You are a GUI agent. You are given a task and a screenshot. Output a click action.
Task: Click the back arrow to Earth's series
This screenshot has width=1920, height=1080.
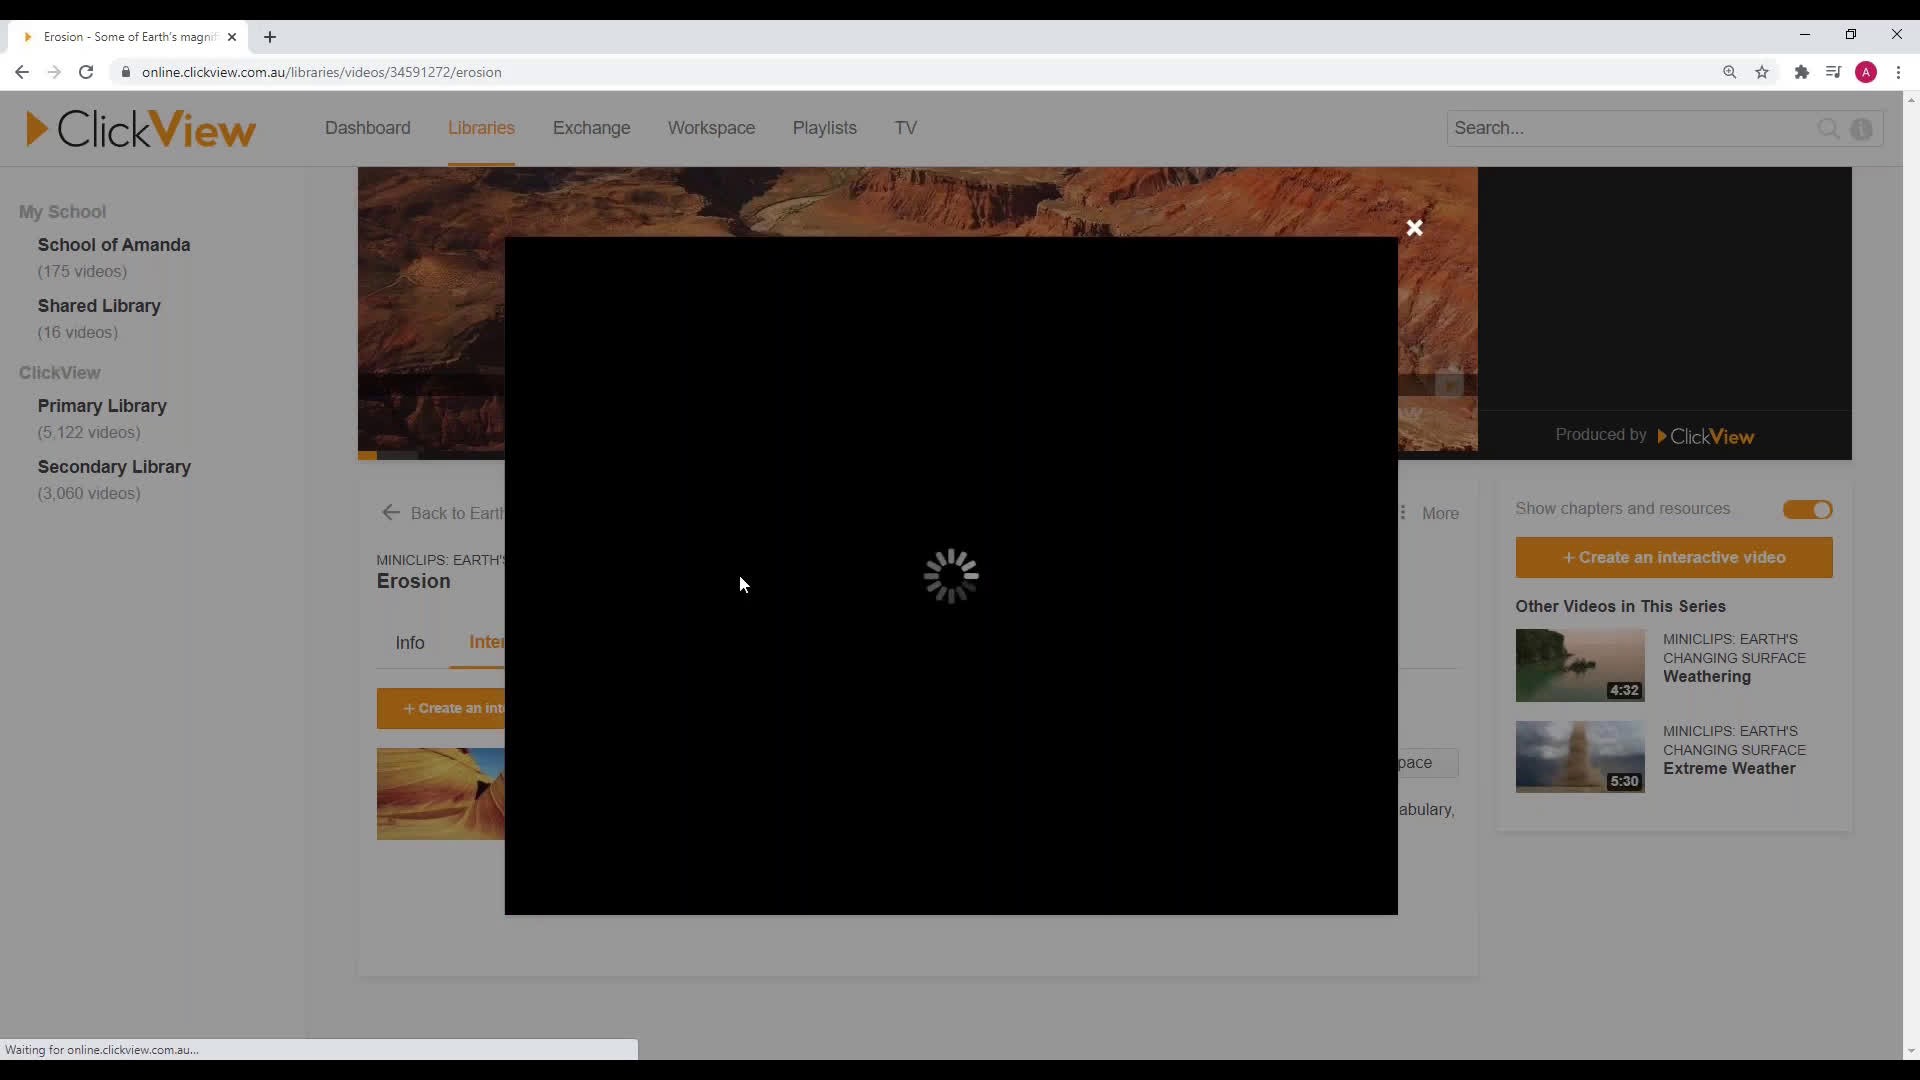click(x=392, y=512)
